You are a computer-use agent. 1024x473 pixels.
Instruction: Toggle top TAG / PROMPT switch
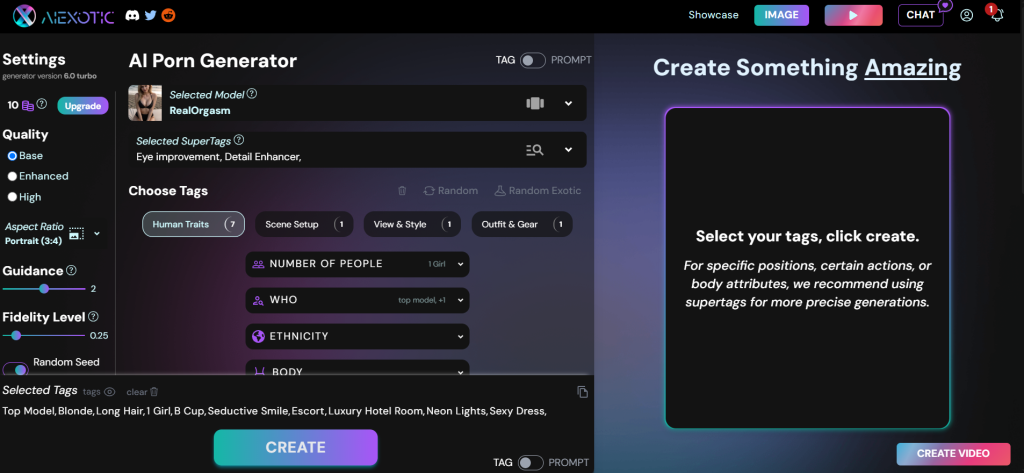point(532,61)
